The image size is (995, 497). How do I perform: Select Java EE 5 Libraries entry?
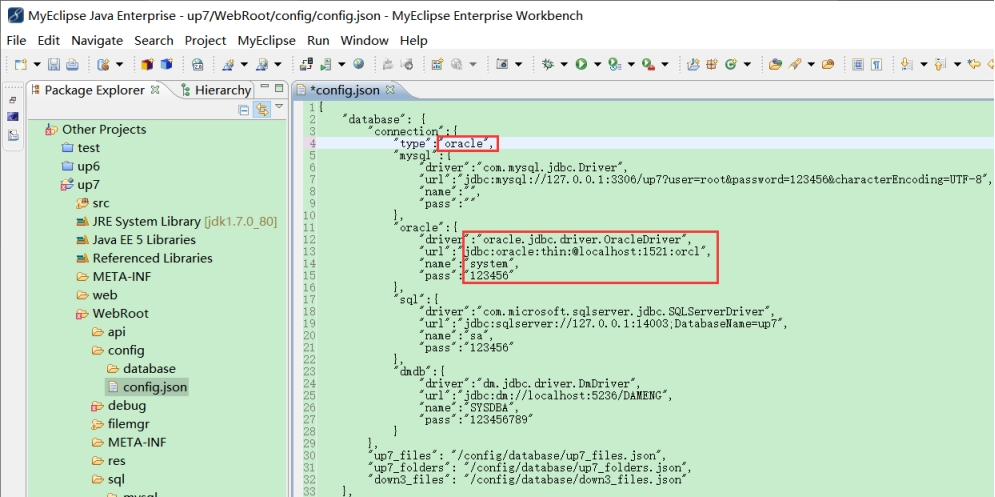tap(144, 240)
